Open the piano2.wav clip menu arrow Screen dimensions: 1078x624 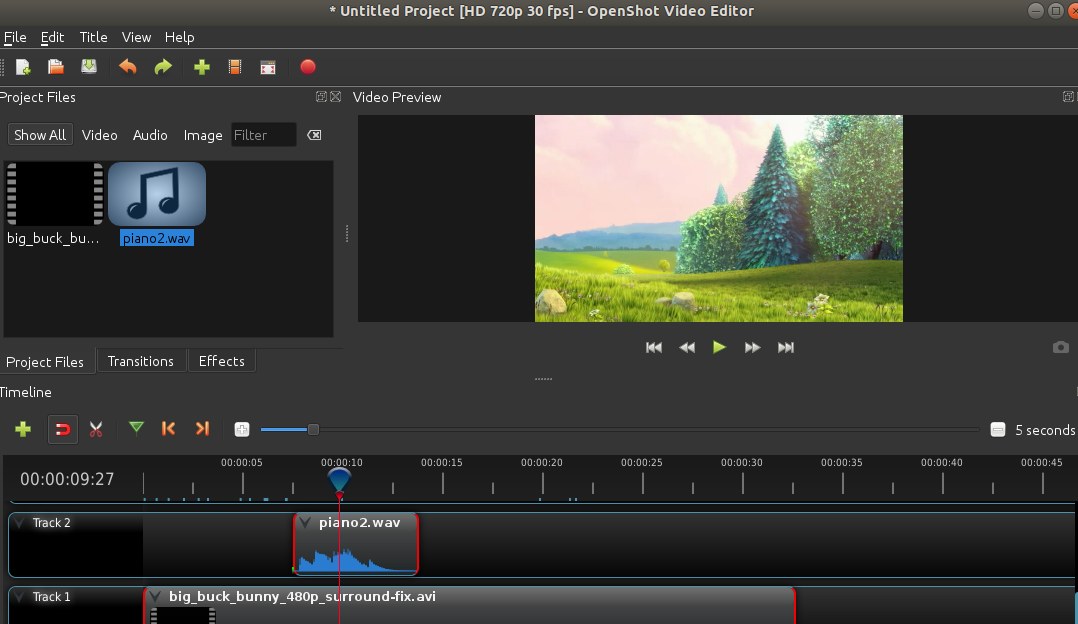pyautogui.click(x=305, y=522)
